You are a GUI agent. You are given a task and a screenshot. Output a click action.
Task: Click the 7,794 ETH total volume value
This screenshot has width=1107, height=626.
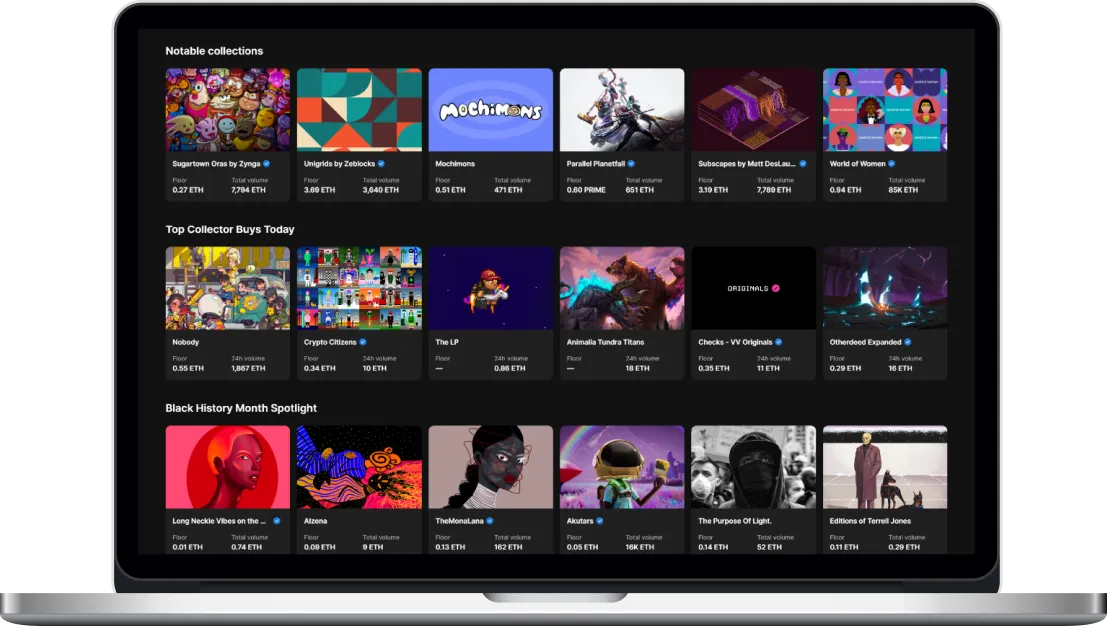[249, 190]
